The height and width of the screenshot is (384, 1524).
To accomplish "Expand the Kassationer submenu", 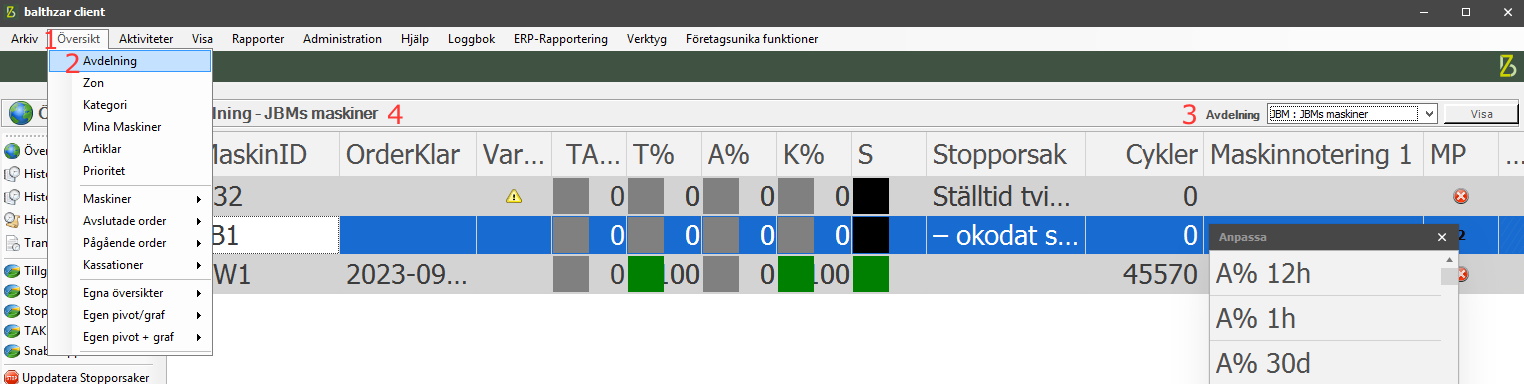I will coord(130,265).
